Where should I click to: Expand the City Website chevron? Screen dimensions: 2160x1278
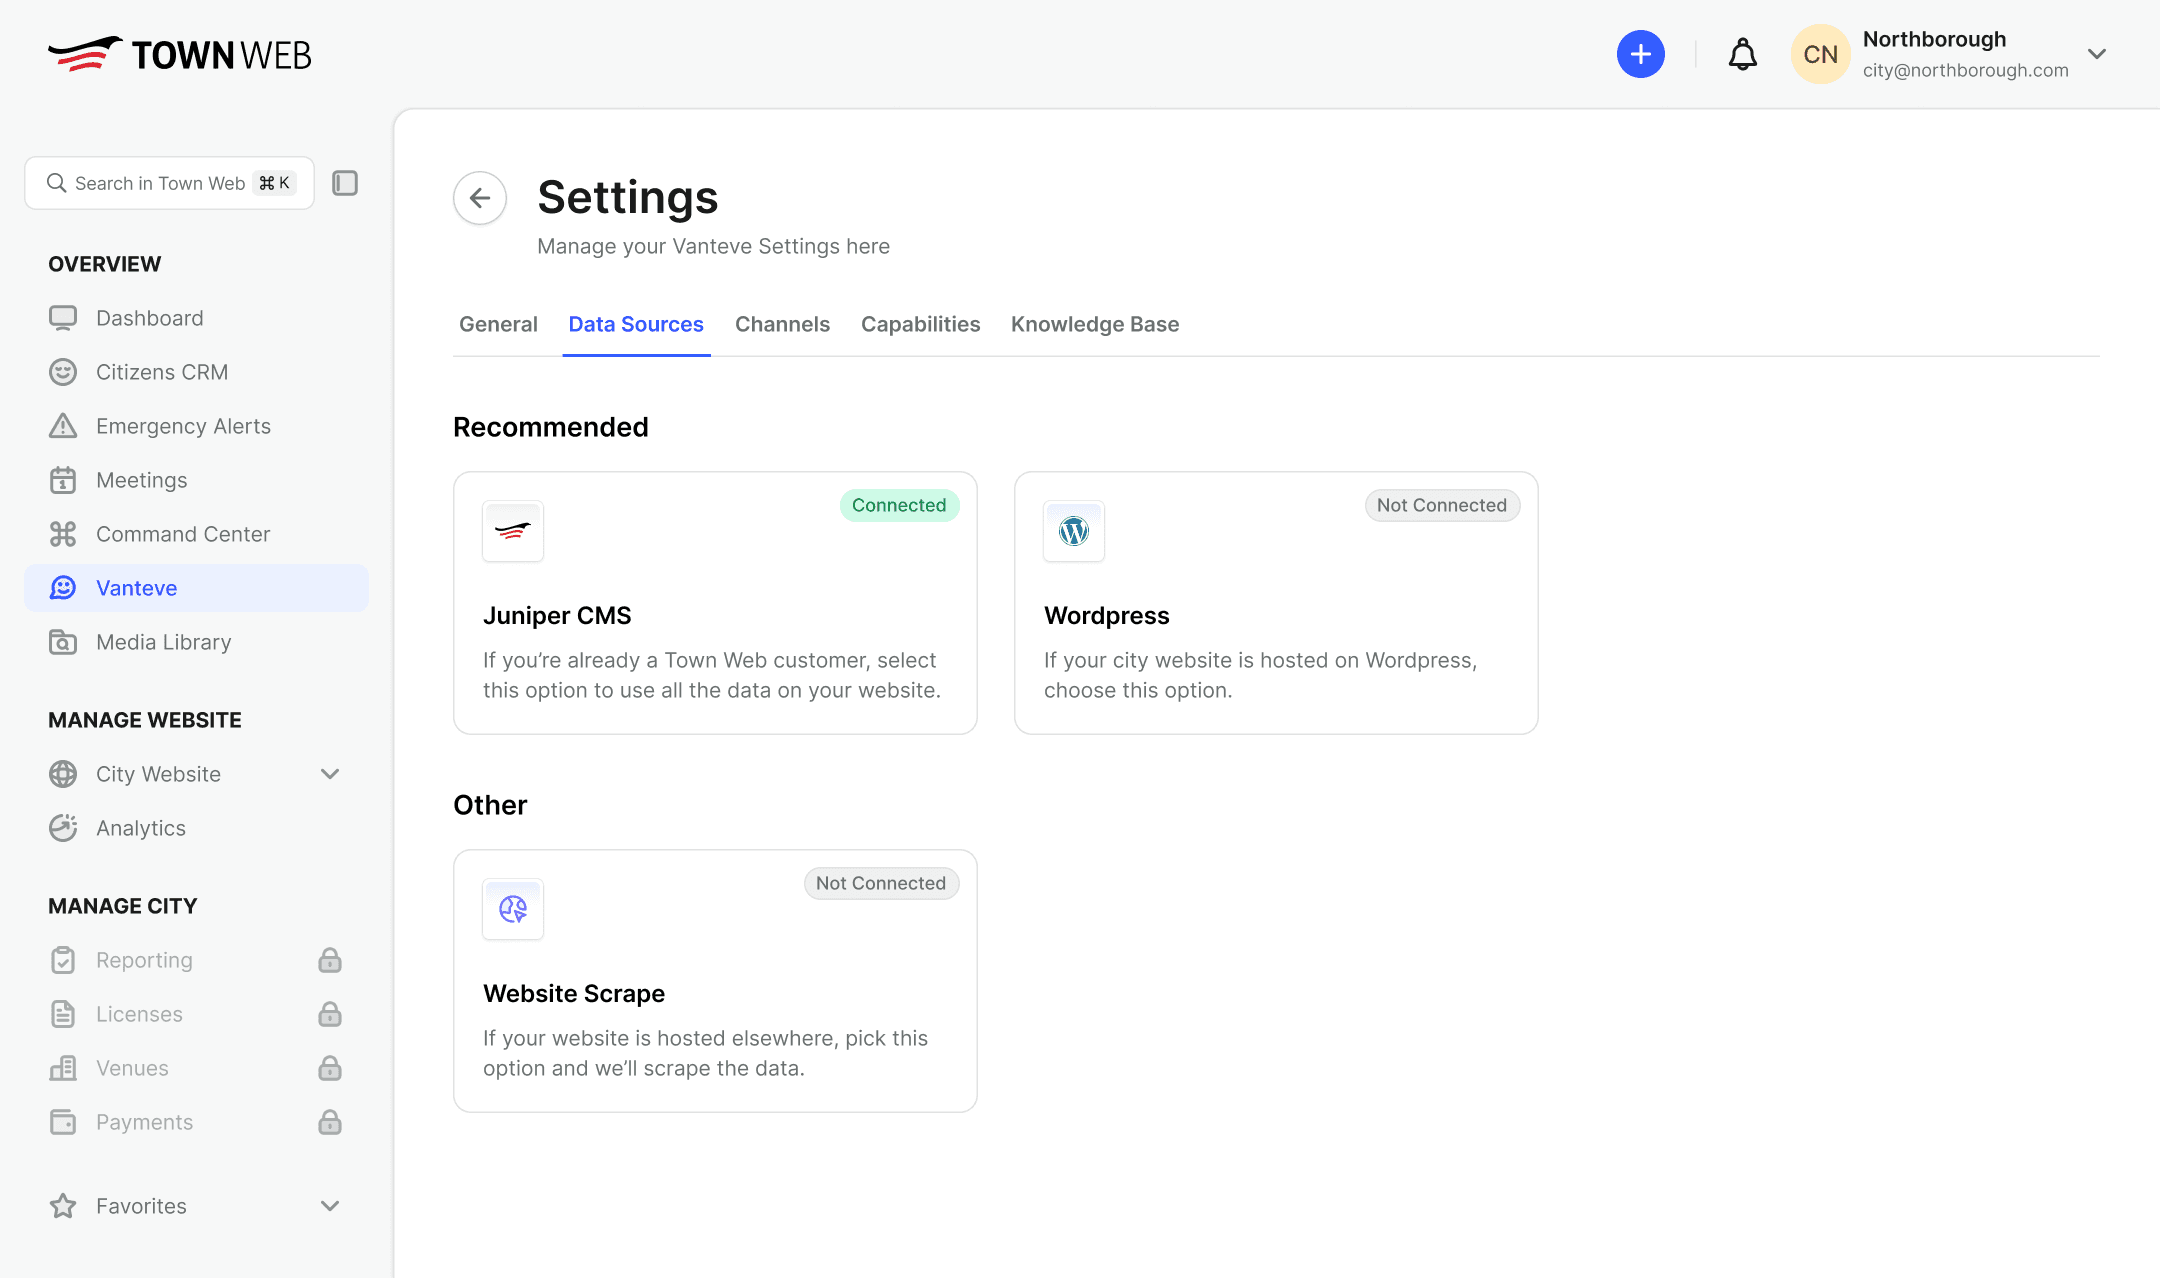pos(330,774)
